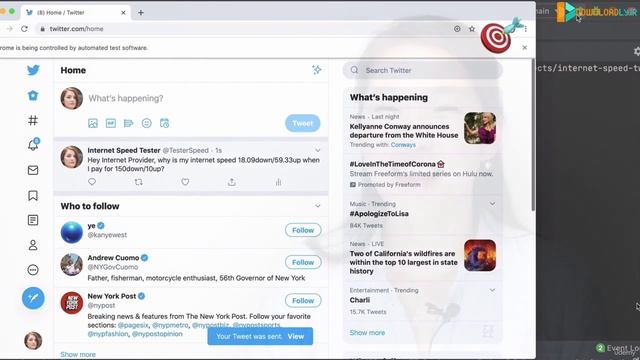Click ye profile avatar
640x360 pixels.
pyautogui.click(x=72, y=232)
